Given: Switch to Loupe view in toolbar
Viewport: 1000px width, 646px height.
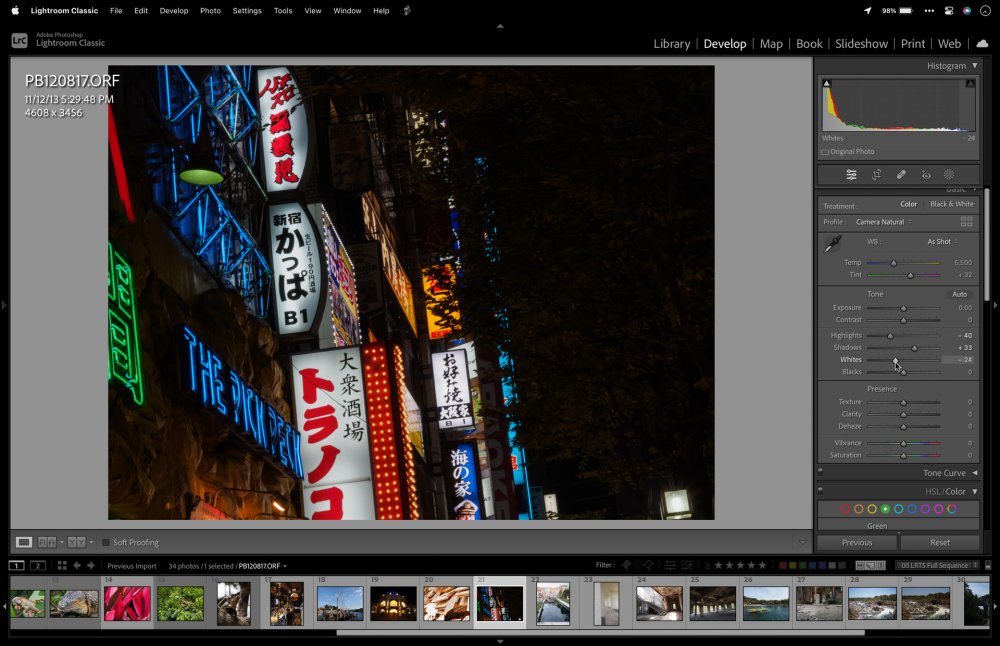Looking at the screenshot, I should 24,542.
